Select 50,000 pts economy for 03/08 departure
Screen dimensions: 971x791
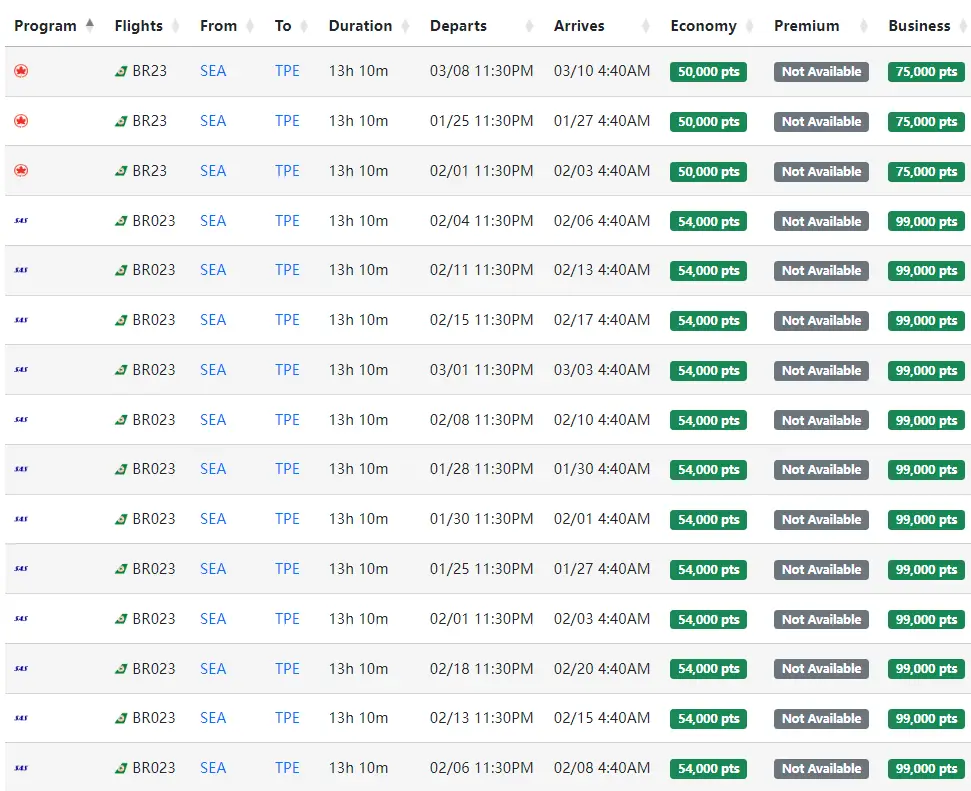click(x=708, y=72)
